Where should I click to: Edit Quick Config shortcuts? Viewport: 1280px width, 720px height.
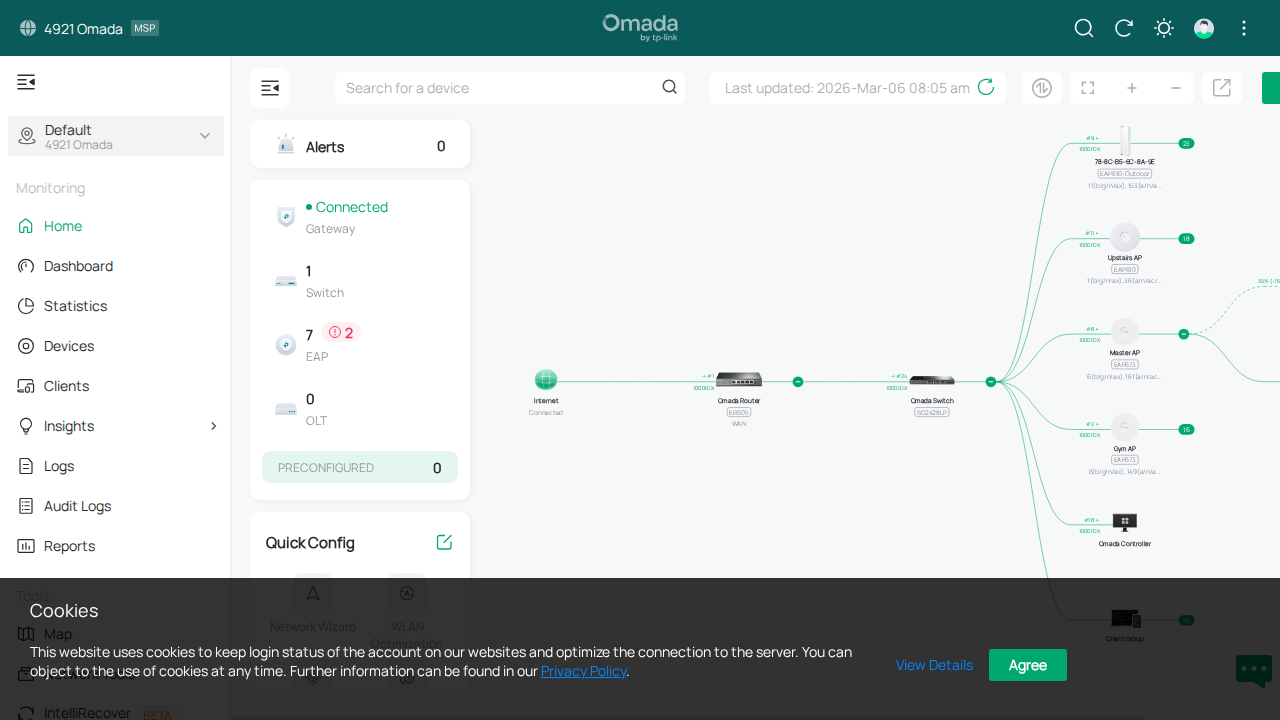444,542
